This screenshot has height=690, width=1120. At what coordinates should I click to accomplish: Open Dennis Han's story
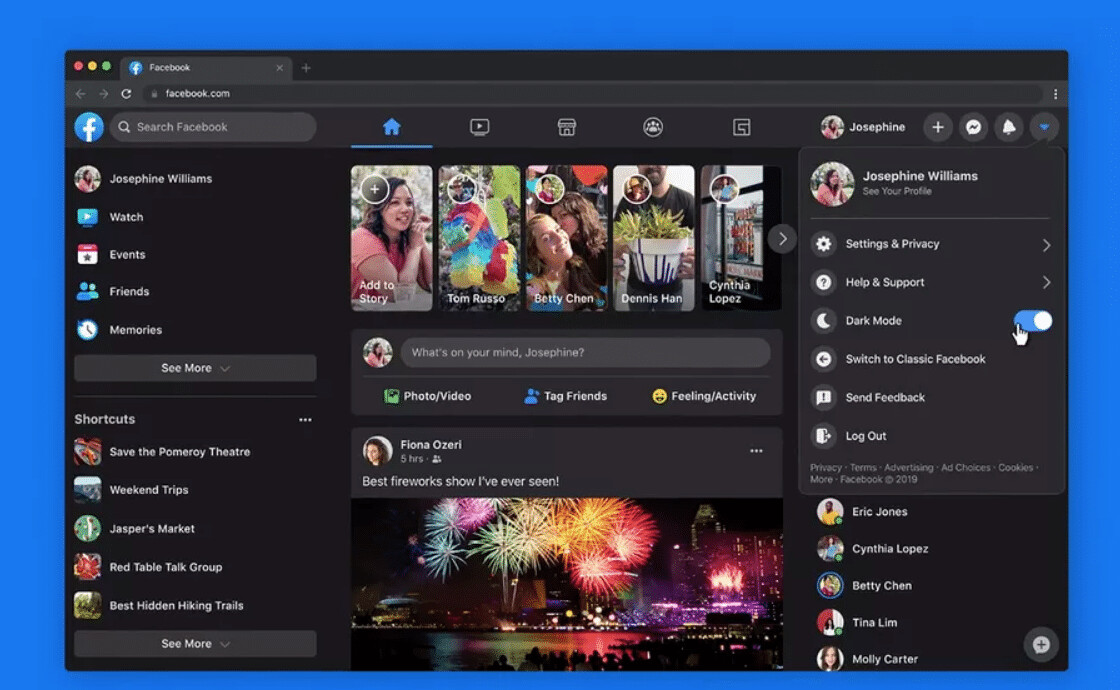654,239
